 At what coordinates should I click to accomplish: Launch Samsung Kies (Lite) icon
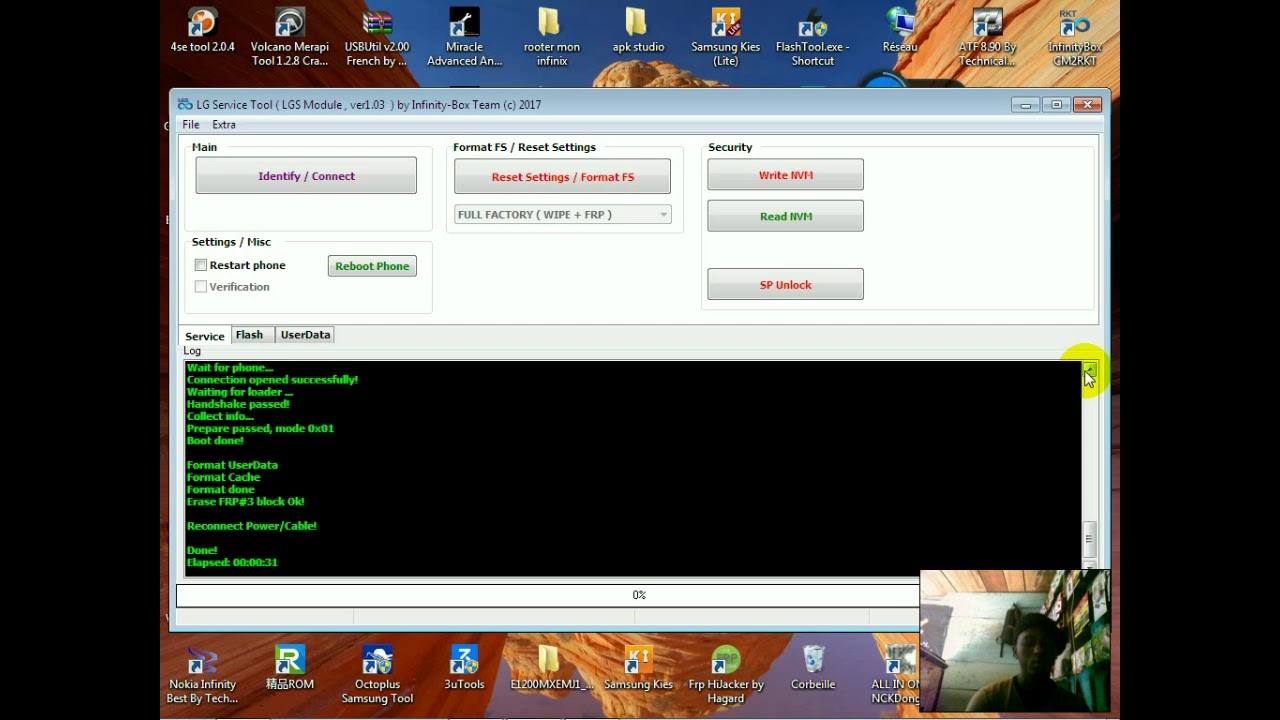725,38
